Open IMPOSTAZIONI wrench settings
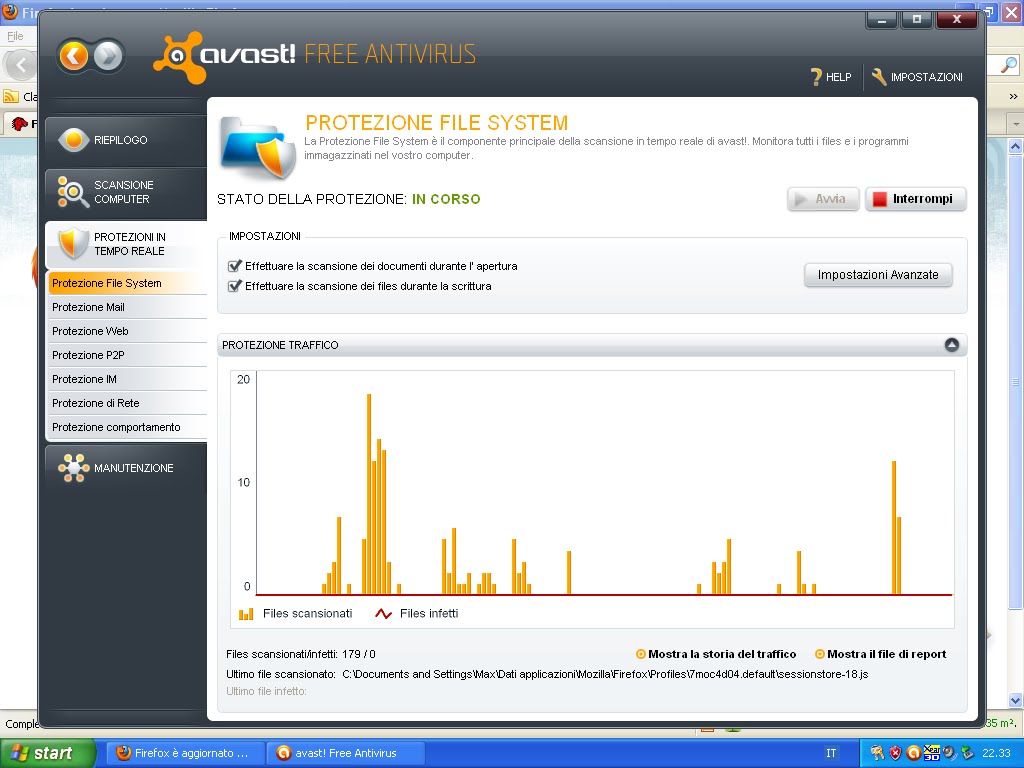Image resolution: width=1024 pixels, height=768 pixels. (917, 77)
